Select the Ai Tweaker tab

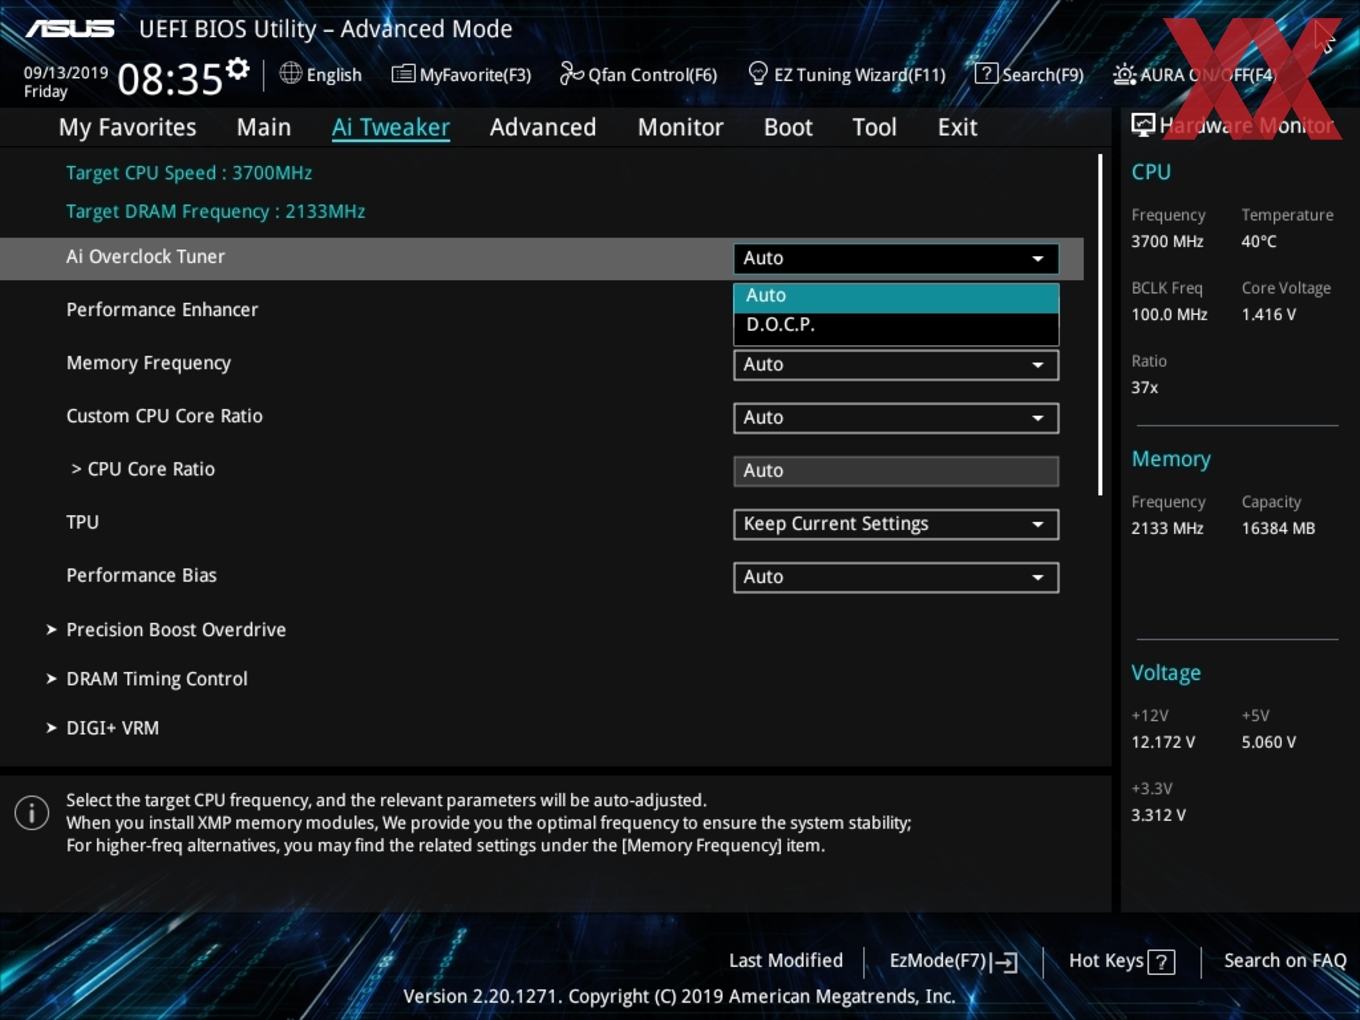[391, 127]
